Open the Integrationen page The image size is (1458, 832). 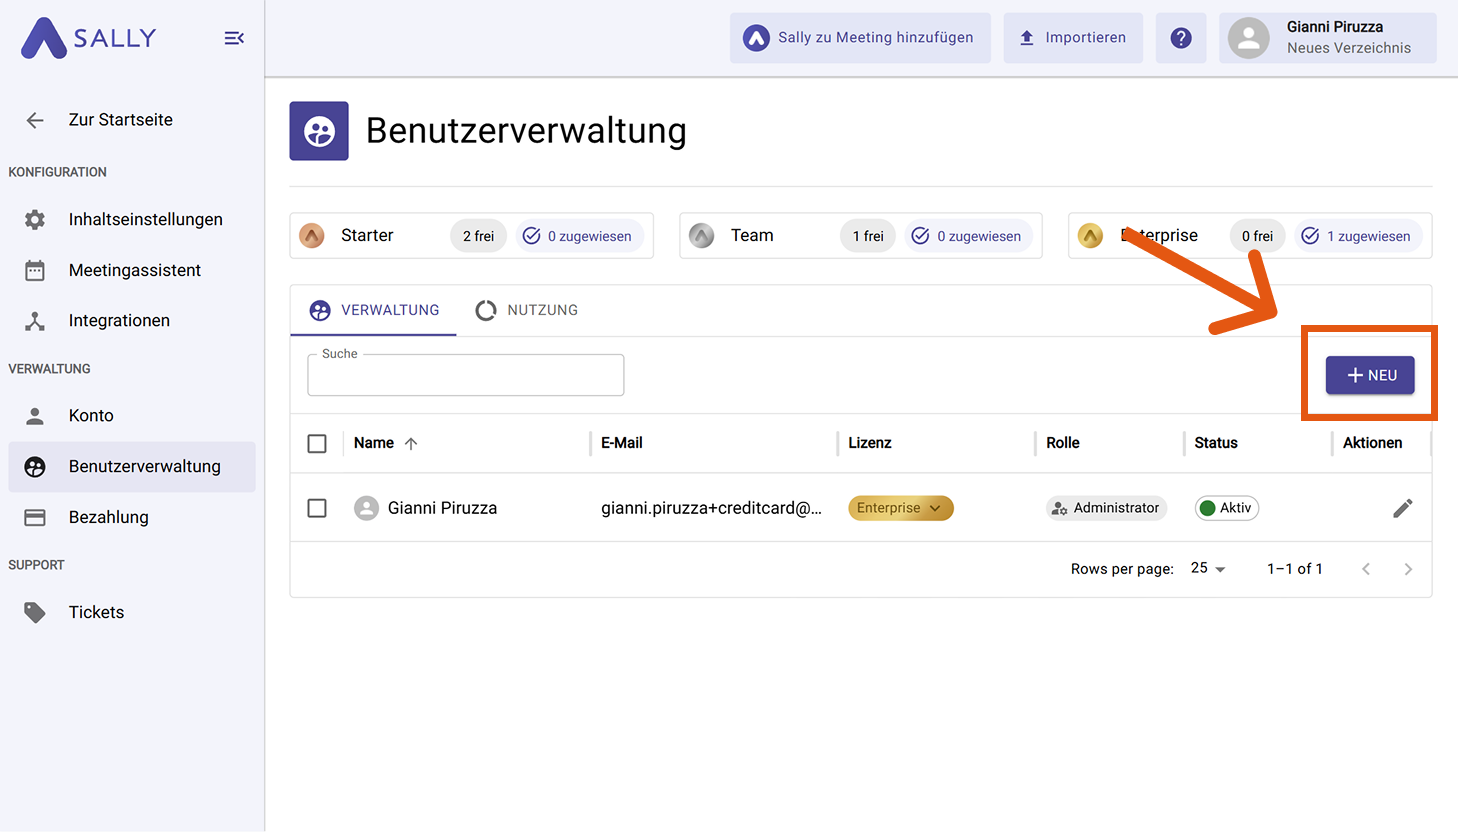point(132,320)
